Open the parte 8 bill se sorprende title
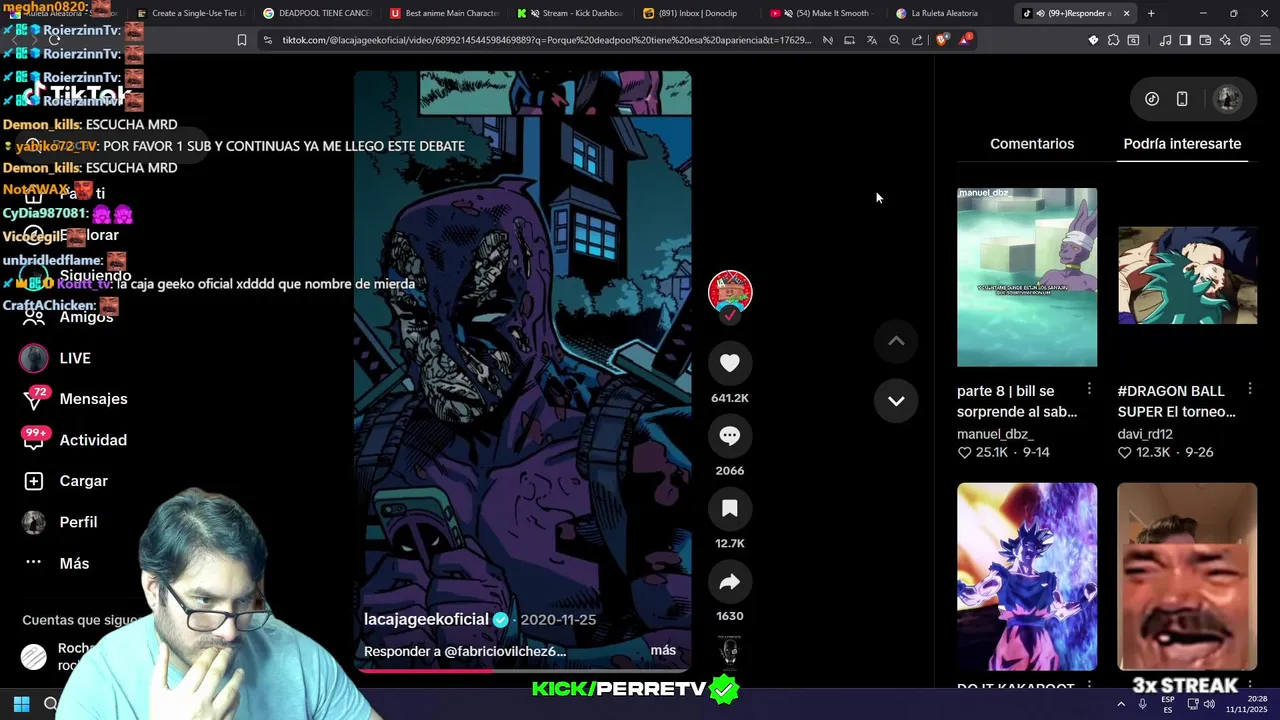 pyautogui.click(x=1017, y=401)
